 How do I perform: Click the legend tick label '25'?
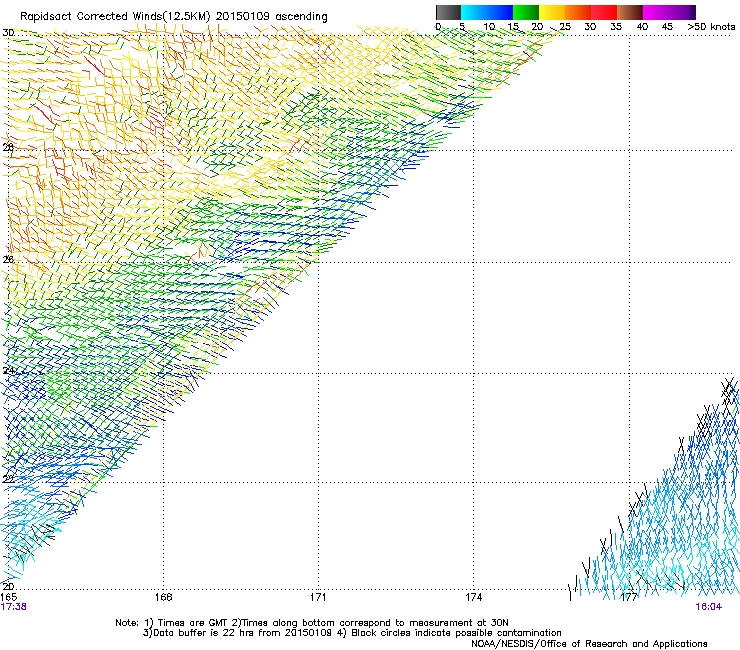coord(565,27)
